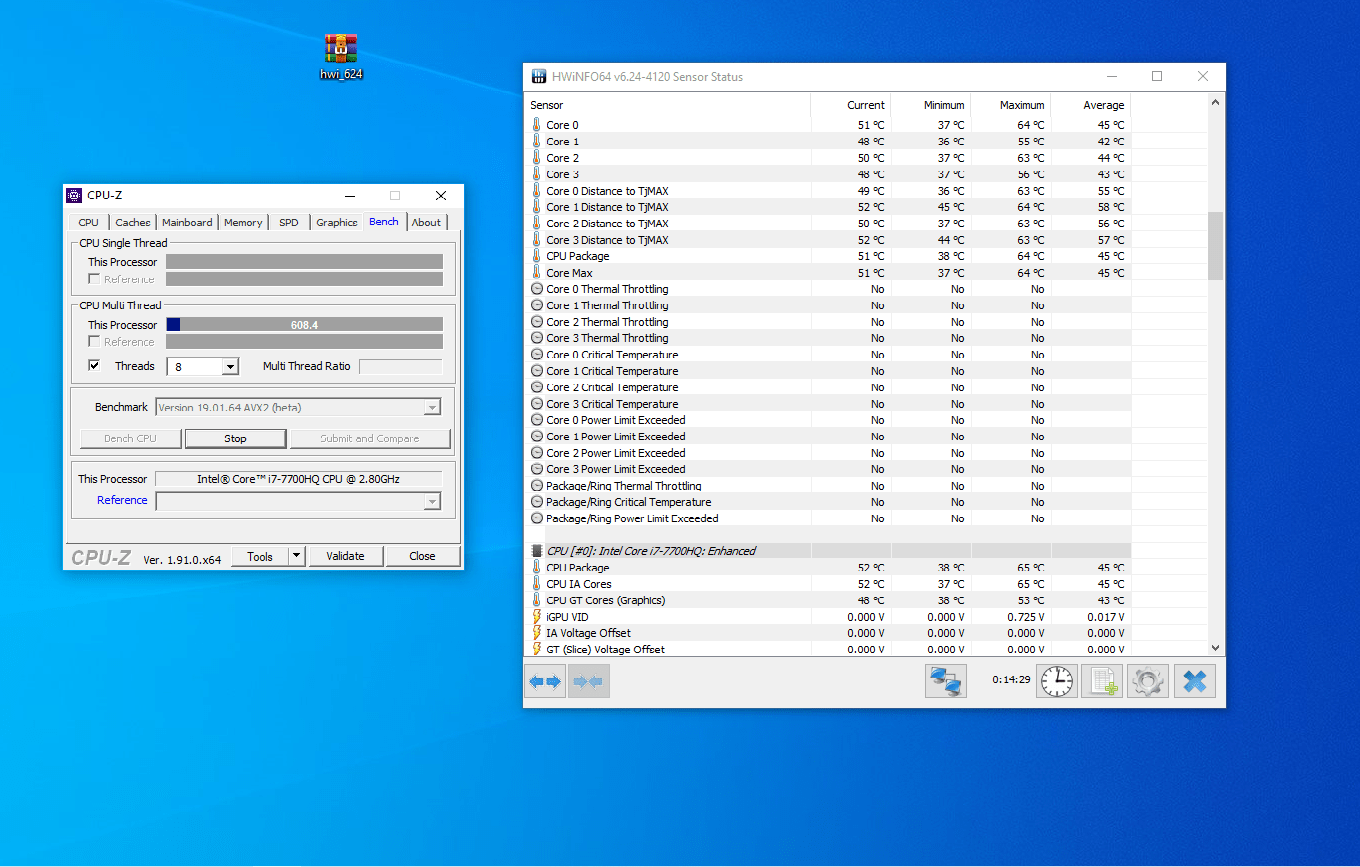This screenshot has height=867, width=1360.
Task: Click the thermometer icon beside CPU IA Cores
Action: point(537,584)
